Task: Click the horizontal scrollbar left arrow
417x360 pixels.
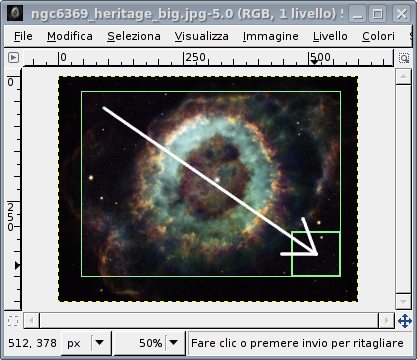Action: (31, 321)
